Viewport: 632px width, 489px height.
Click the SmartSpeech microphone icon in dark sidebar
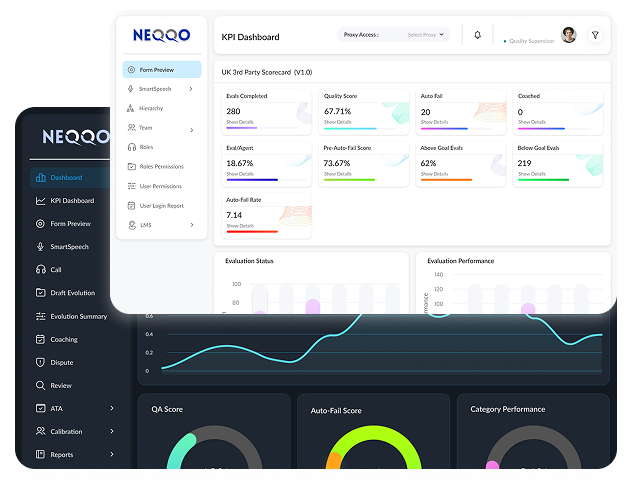40,246
